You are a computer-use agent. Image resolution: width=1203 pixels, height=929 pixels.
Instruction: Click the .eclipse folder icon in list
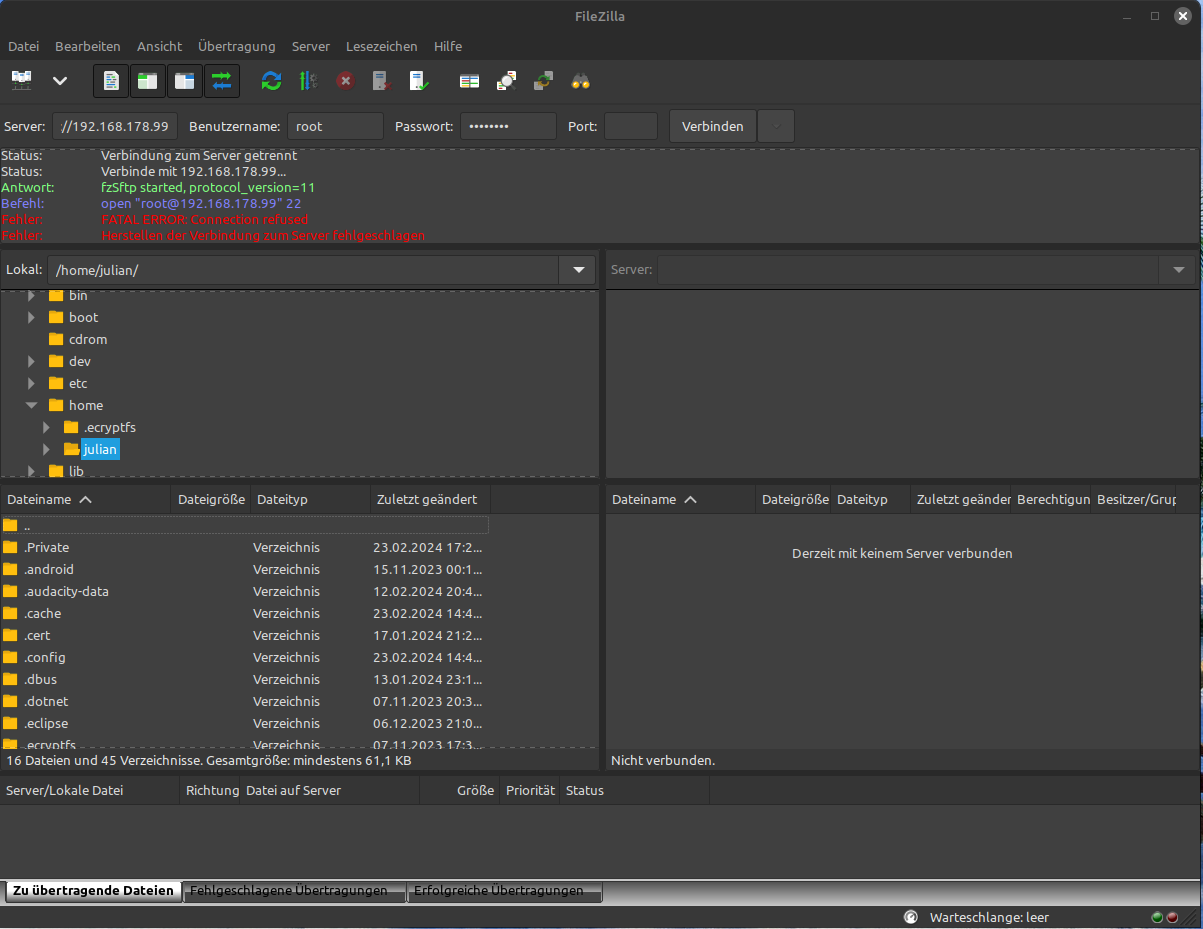click(10, 723)
